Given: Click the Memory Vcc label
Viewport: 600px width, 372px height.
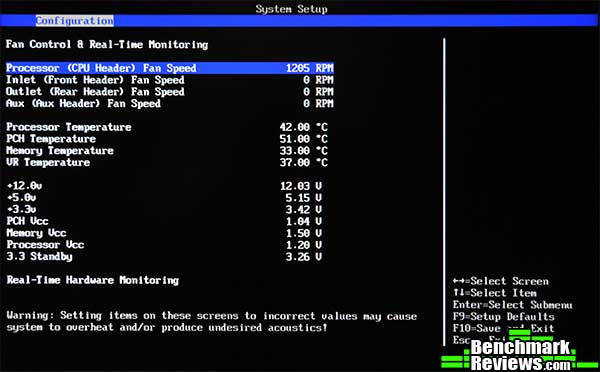Looking at the screenshot, I should pos(36,233).
